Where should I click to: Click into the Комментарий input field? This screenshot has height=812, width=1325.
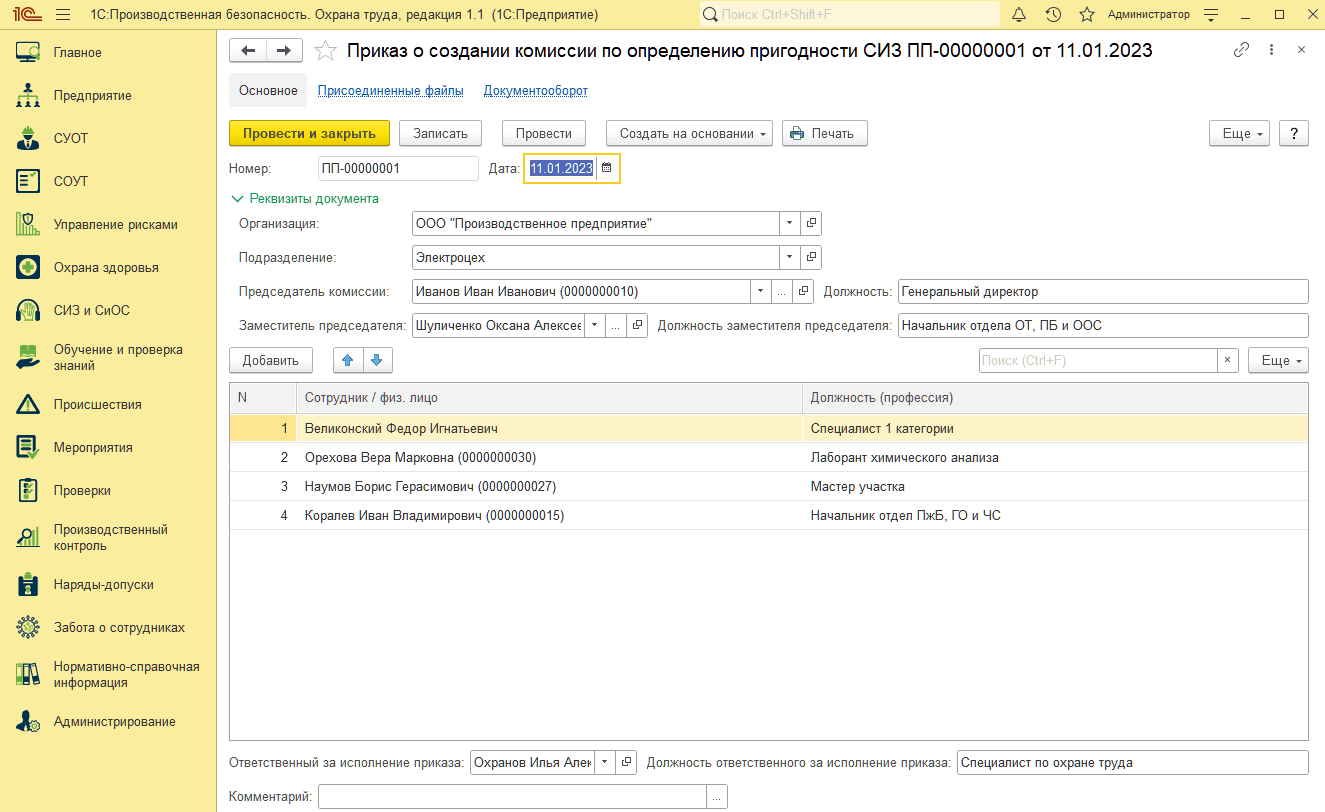pos(512,797)
